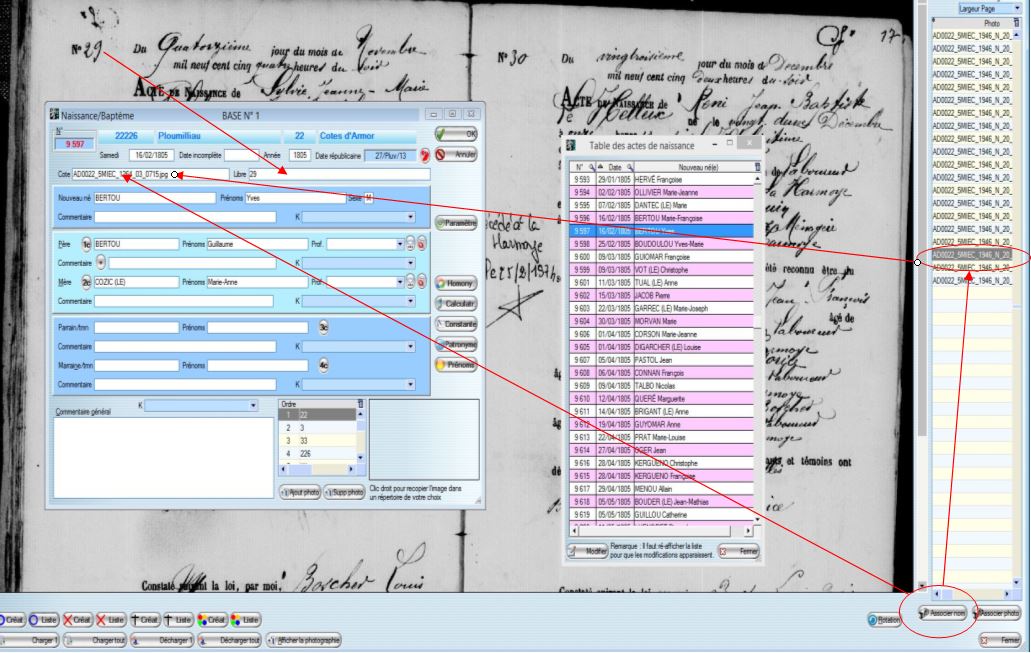Click the Prénoms side button
Viewport: 1031px width, 653px height.
(x=455, y=364)
